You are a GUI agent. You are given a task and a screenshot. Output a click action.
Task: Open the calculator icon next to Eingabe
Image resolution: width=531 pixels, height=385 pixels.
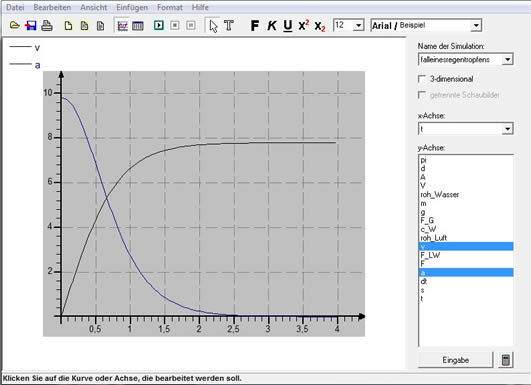point(506,360)
